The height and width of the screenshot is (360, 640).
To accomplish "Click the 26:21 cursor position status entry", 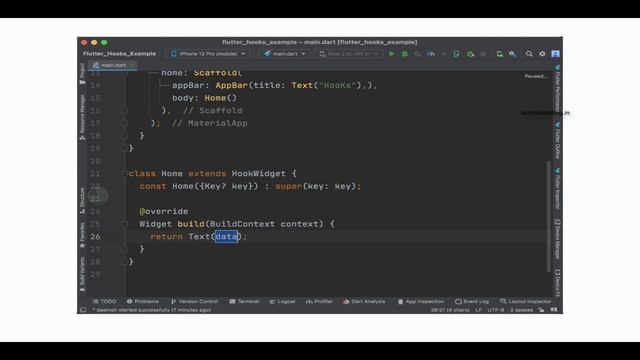I will coord(450,310).
